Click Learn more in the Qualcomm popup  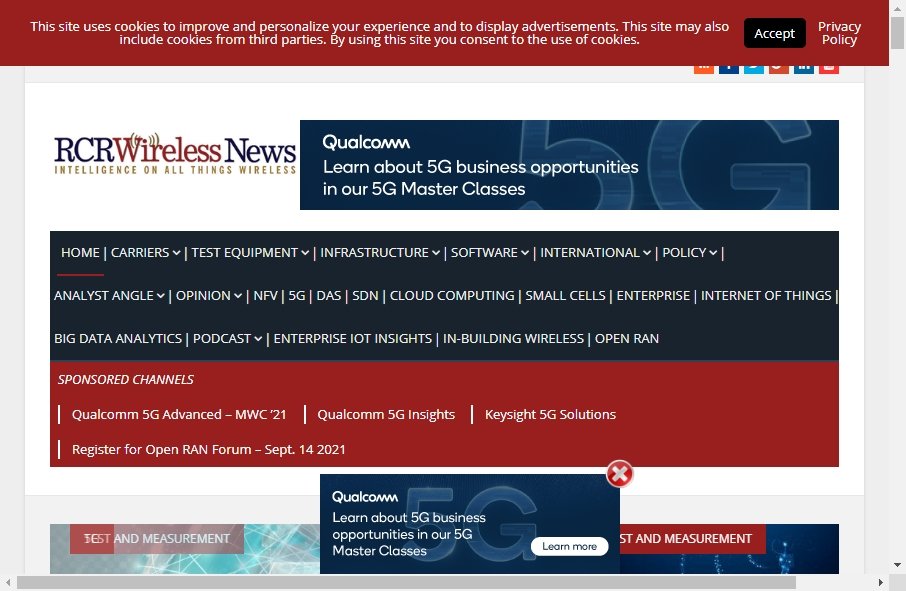pyautogui.click(x=569, y=546)
